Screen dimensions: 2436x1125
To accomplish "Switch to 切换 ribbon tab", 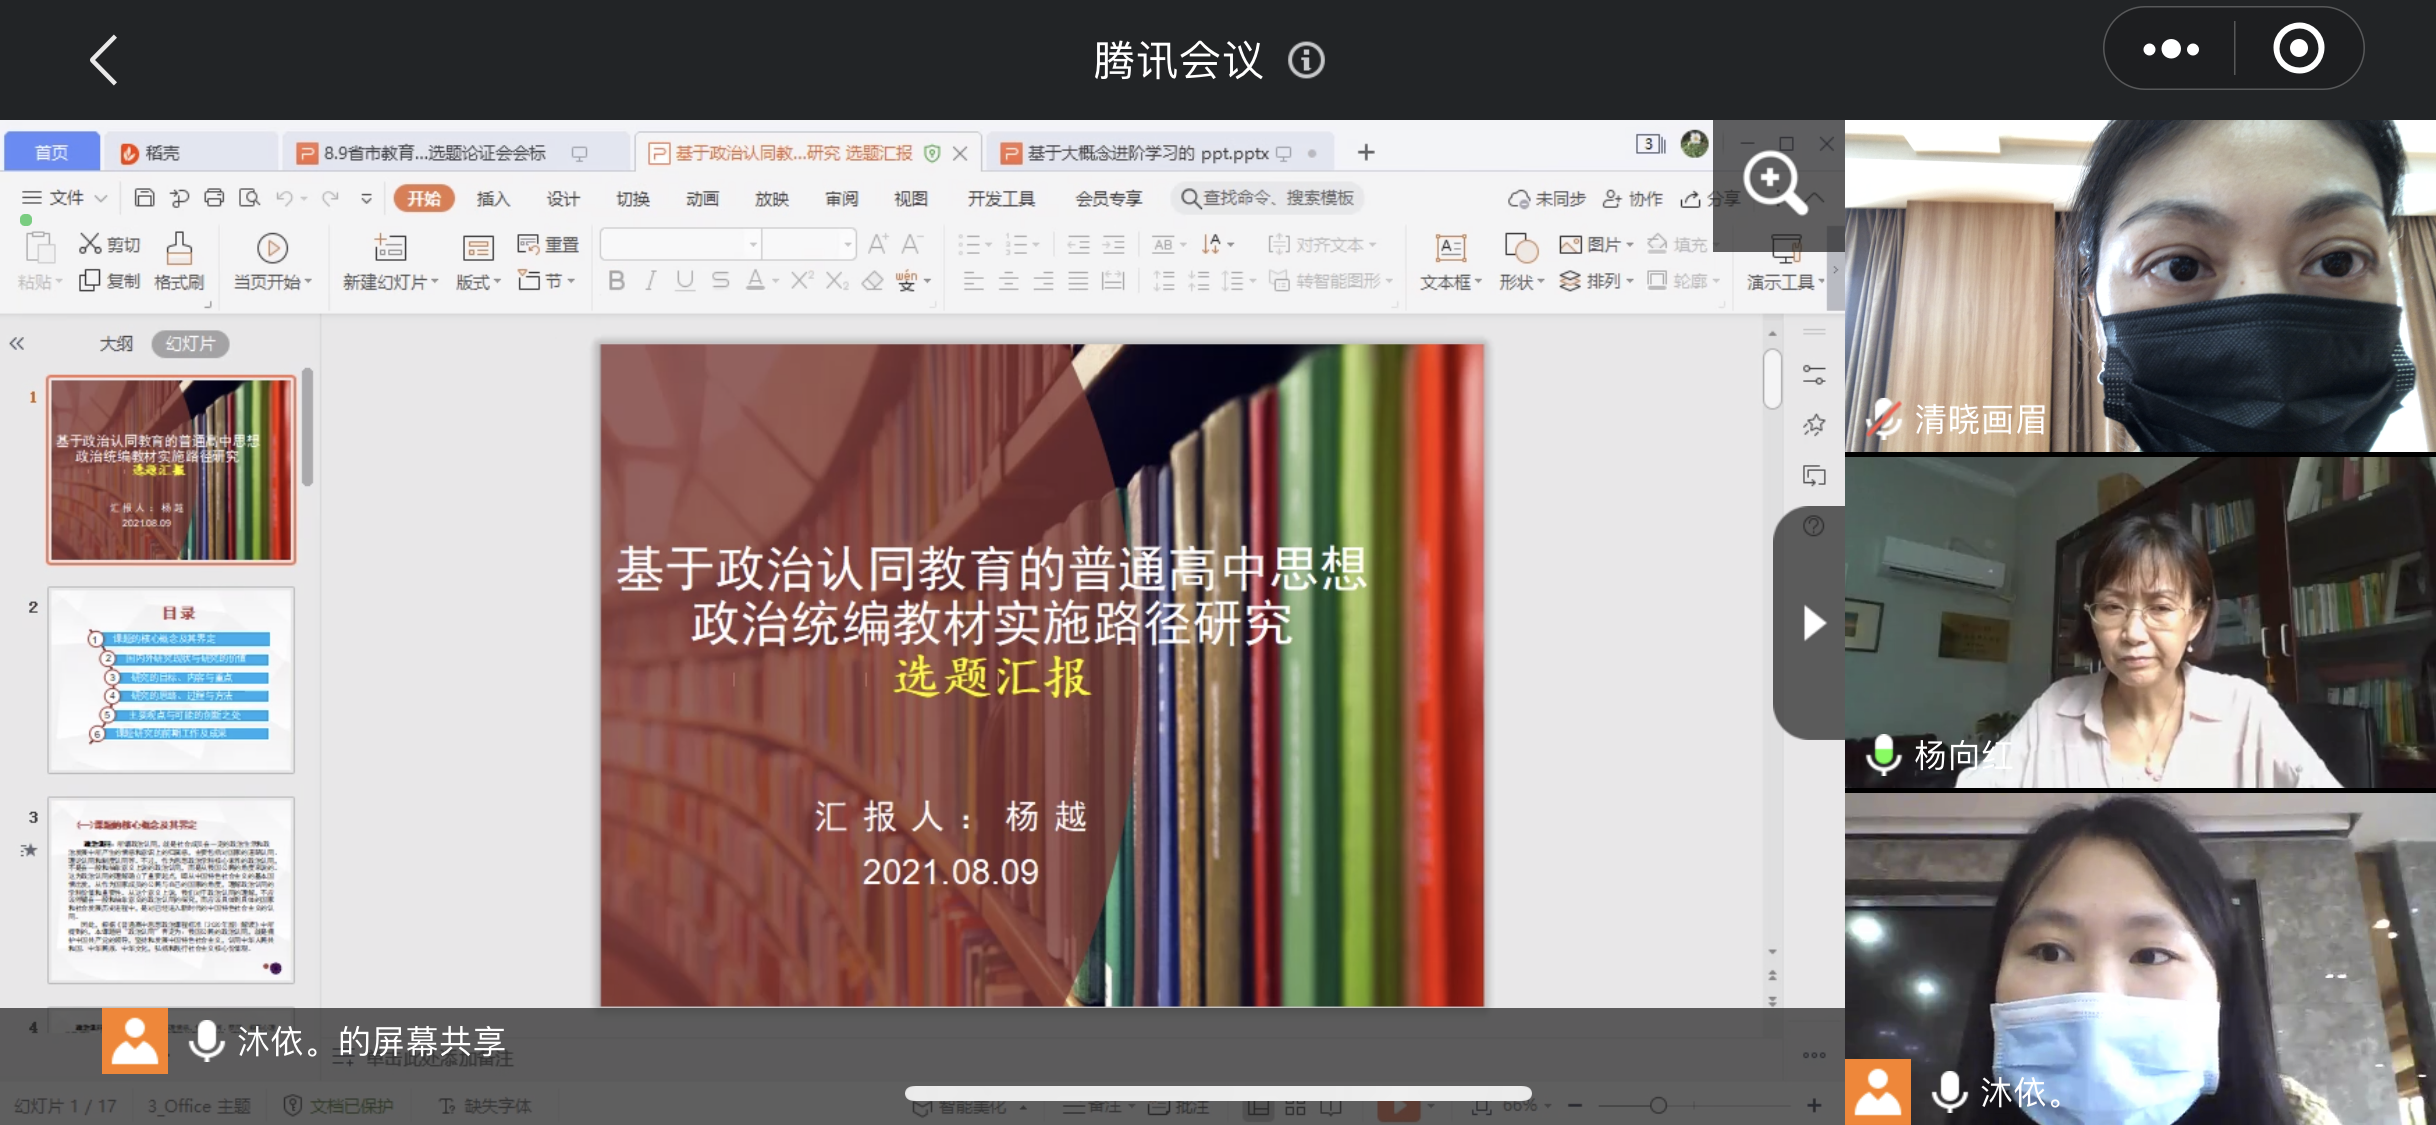I will click(x=633, y=199).
